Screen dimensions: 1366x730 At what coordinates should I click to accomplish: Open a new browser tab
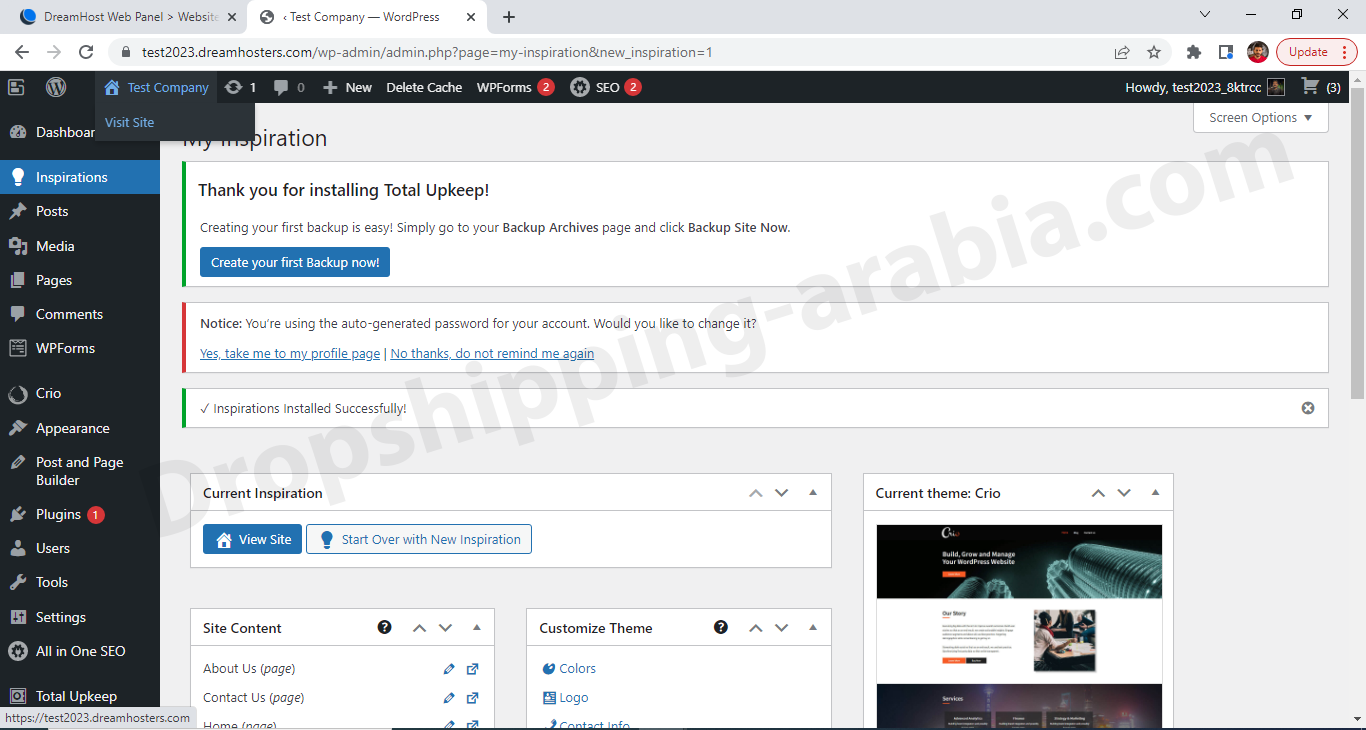click(x=509, y=17)
